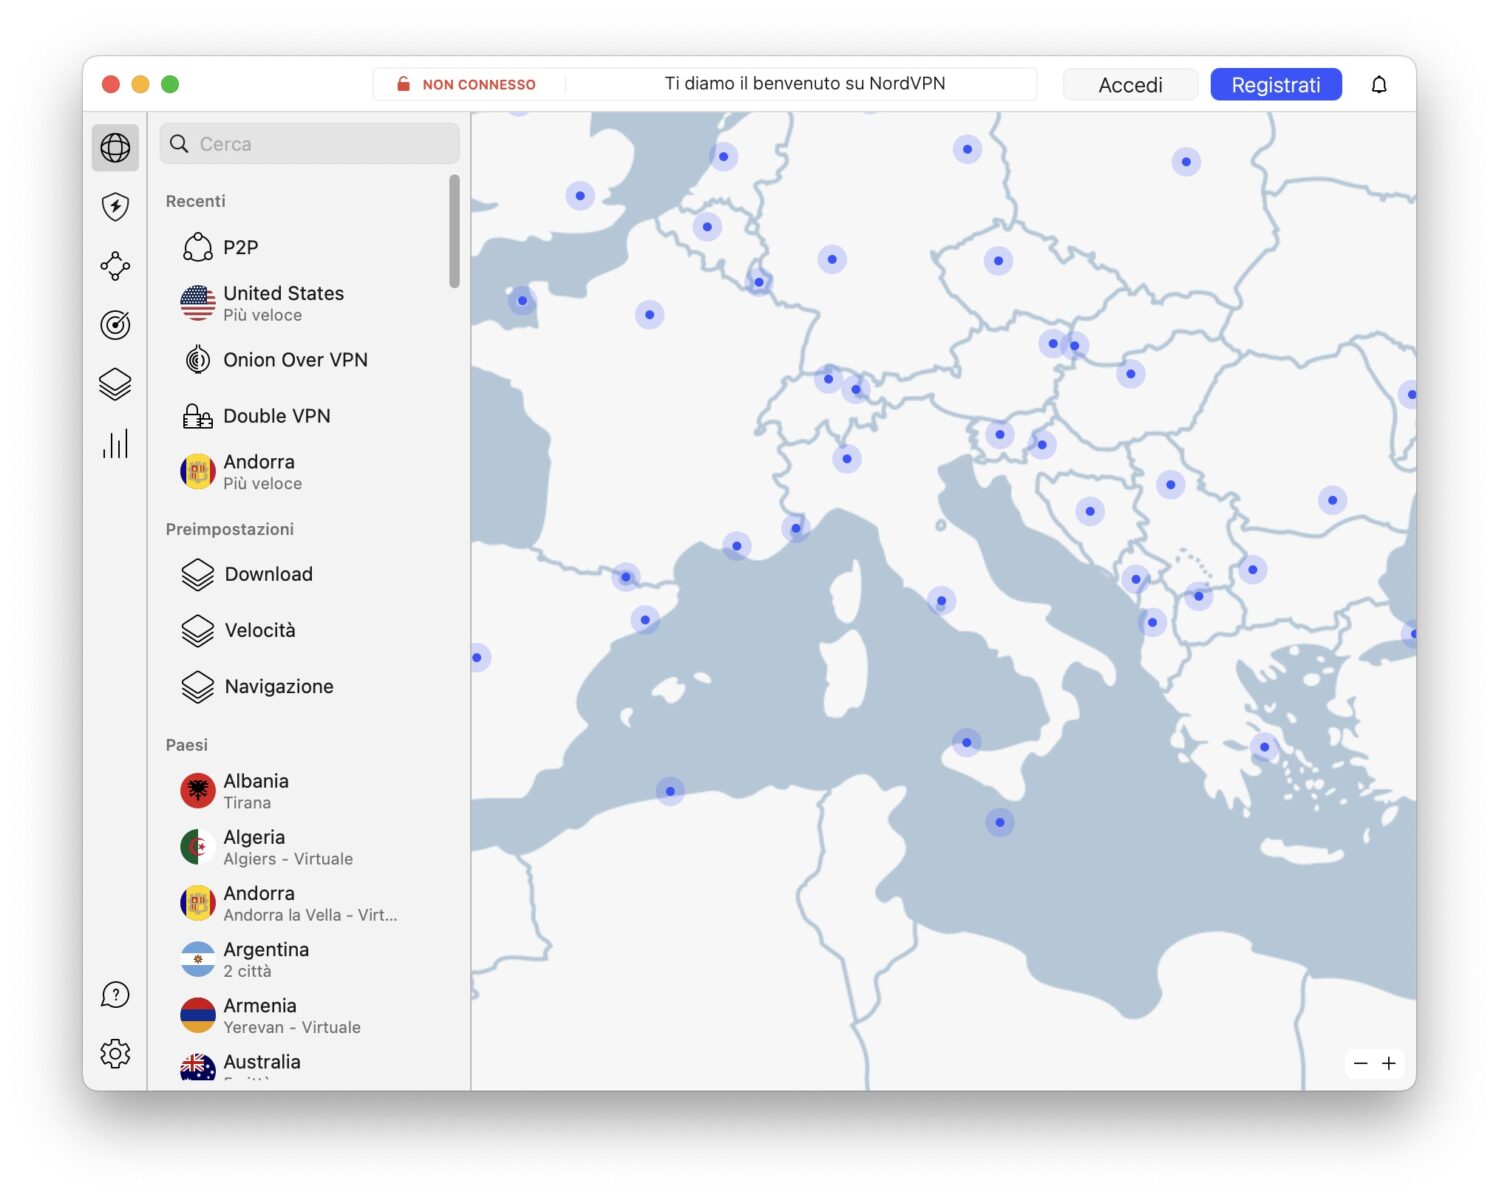View statistics via bar chart icon
Viewport: 1499px width, 1200px height.
coord(115,443)
